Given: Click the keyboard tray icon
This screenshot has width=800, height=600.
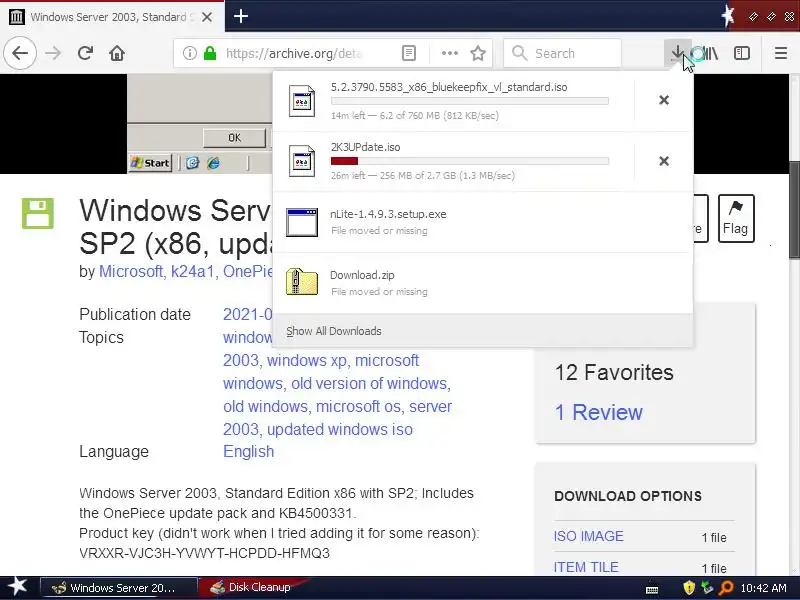Looking at the screenshot, I should coord(652,589).
